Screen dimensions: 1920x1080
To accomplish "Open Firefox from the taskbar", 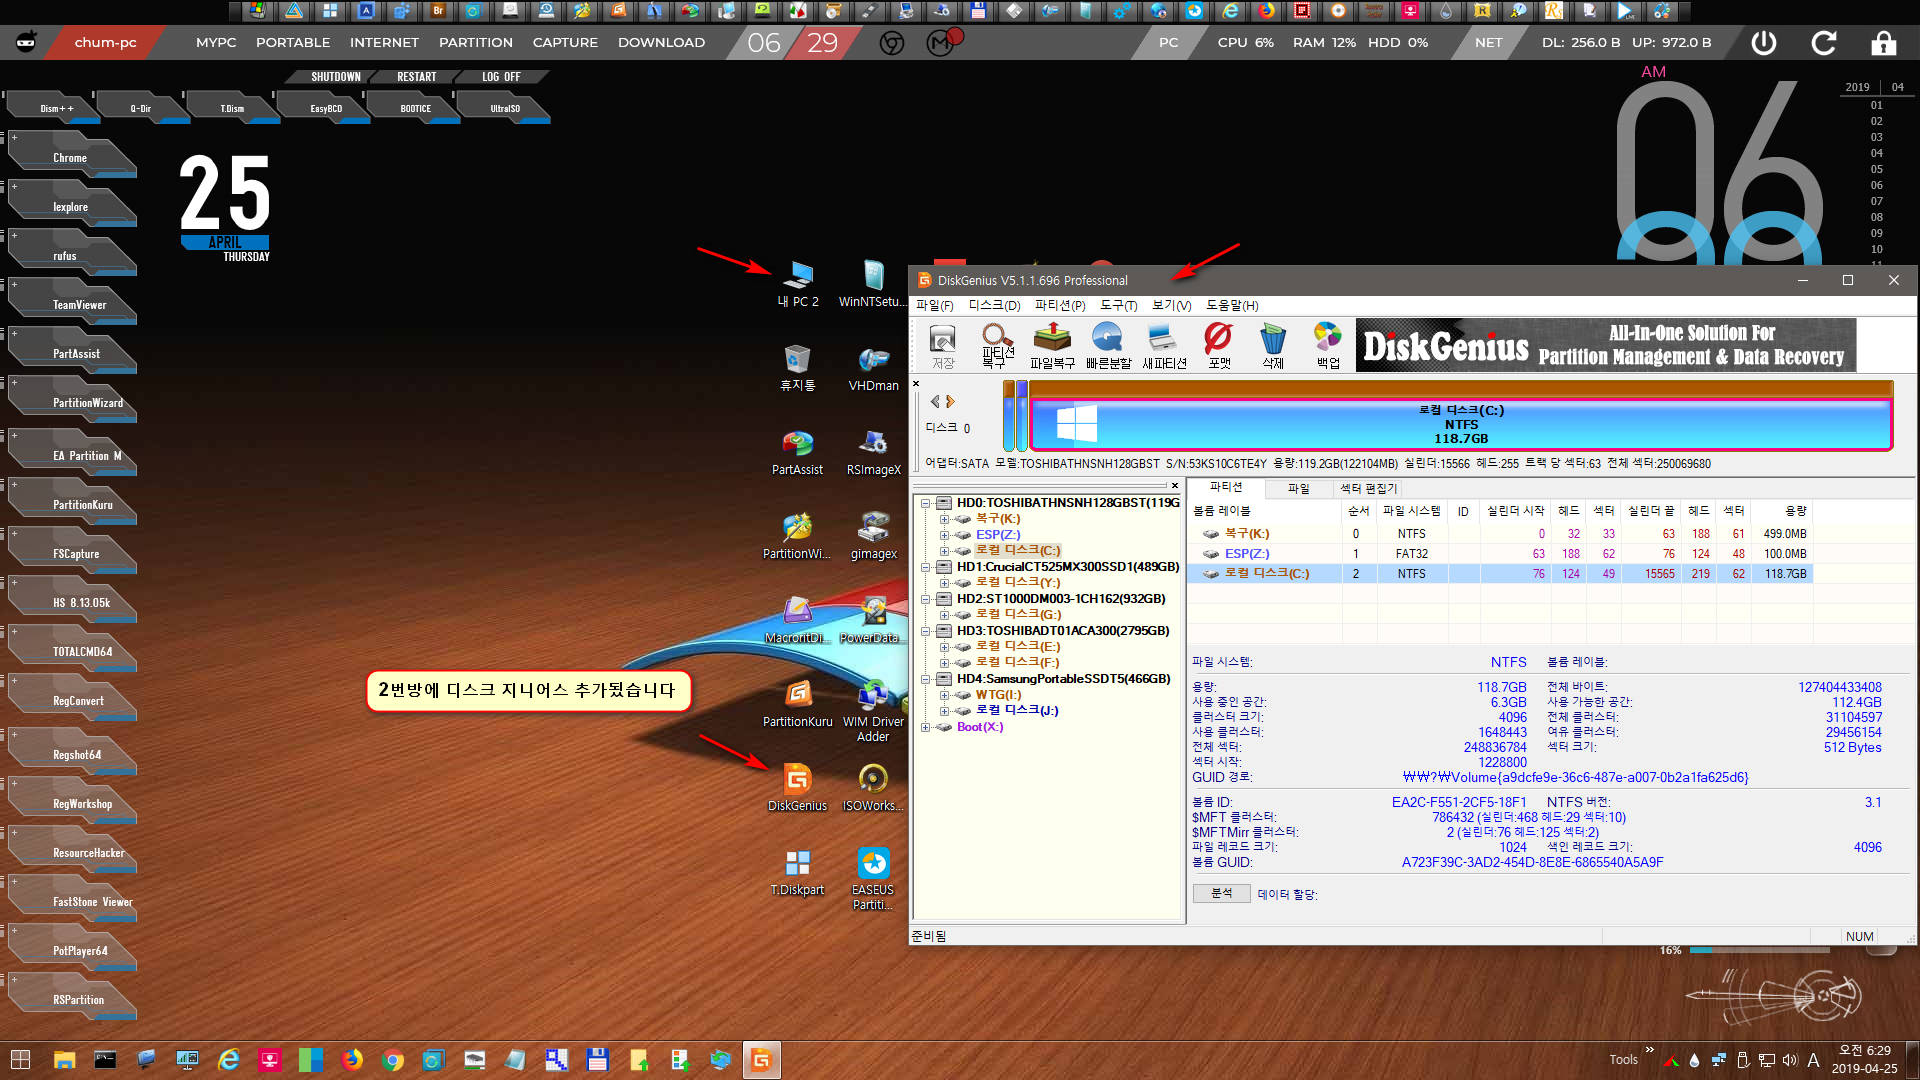I will (x=351, y=1060).
